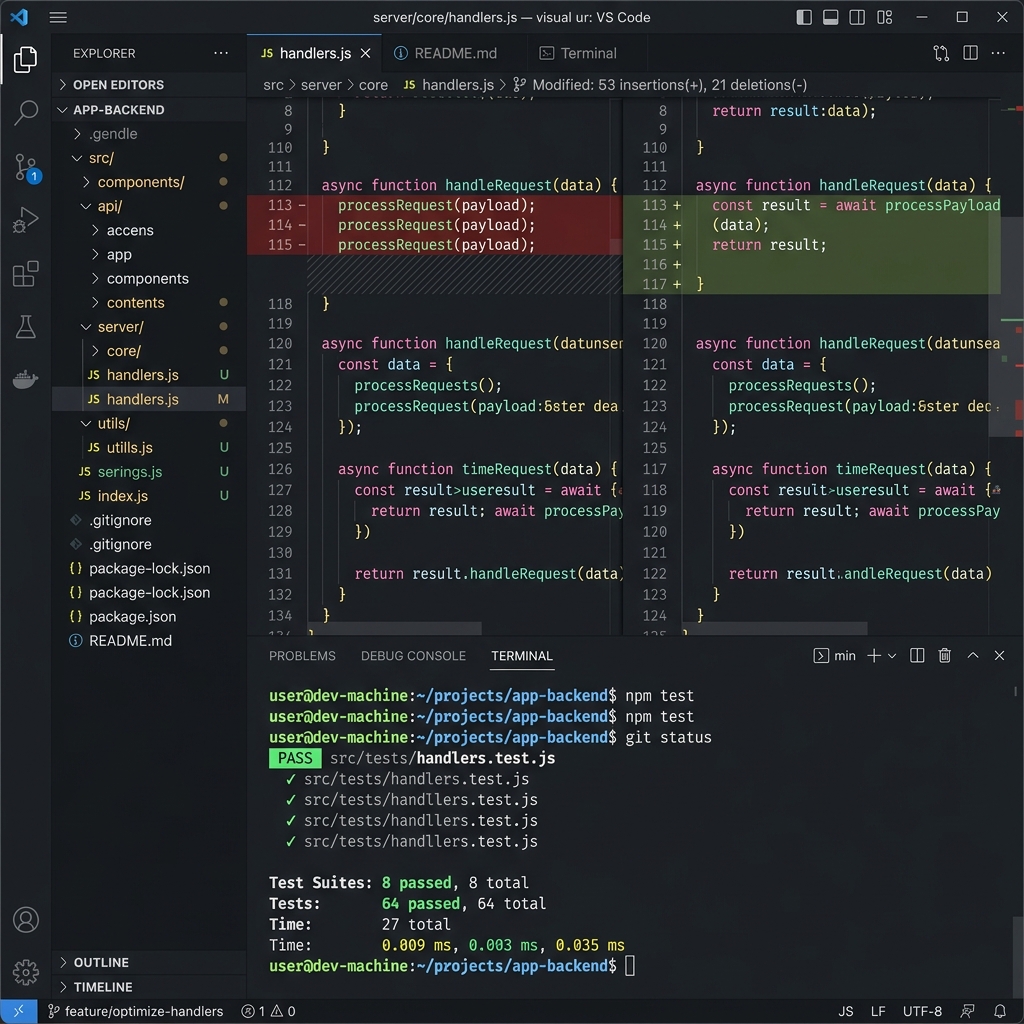Open utills.js in the explorer

click(x=149, y=447)
